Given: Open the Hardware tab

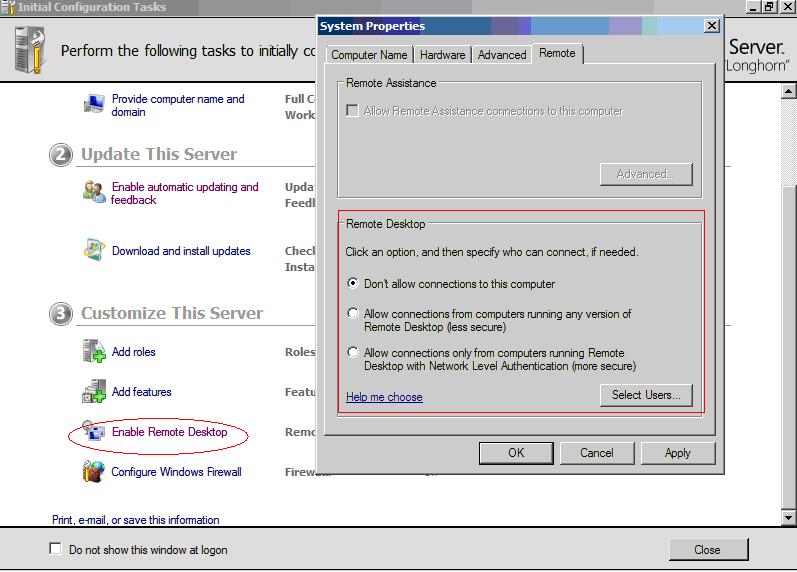Looking at the screenshot, I should point(442,55).
